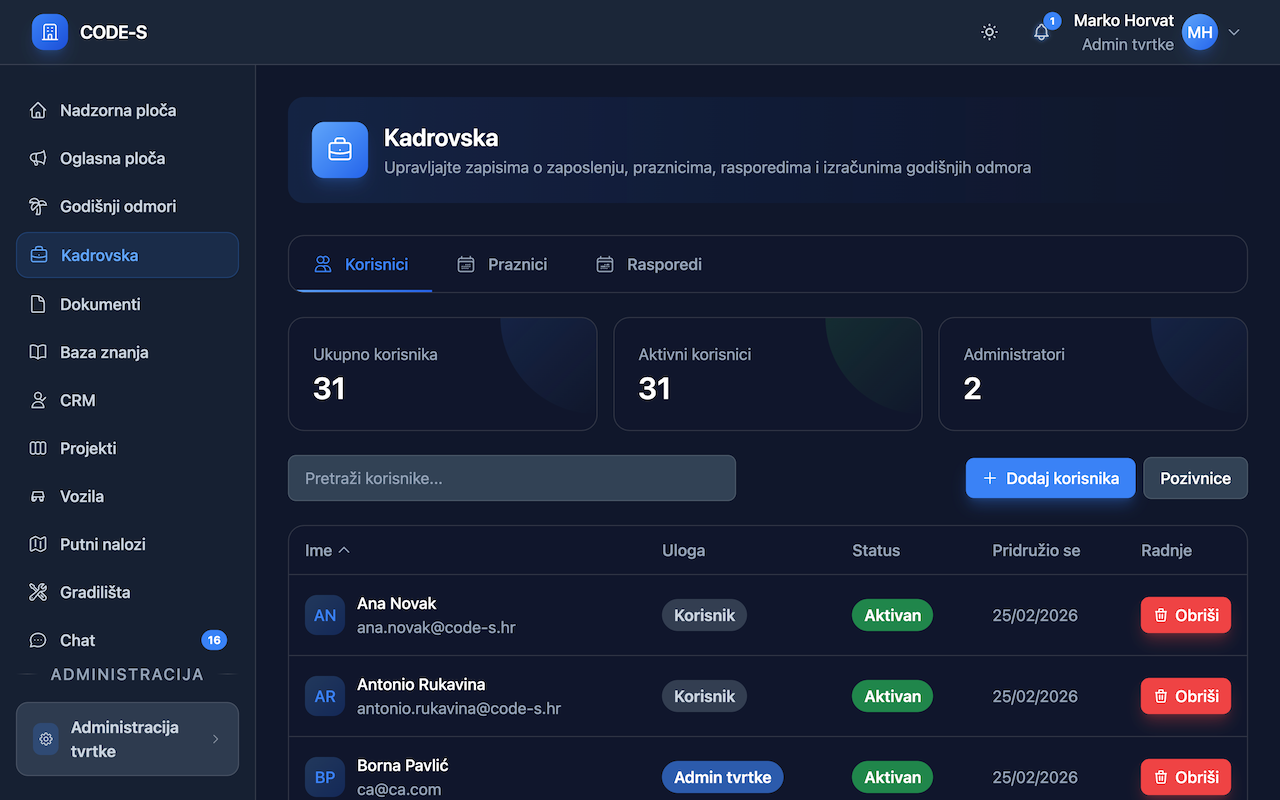Viewport: 1280px width, 800px height.
Task: Toggle light mode with the sun icon
Action: [989, 32]
